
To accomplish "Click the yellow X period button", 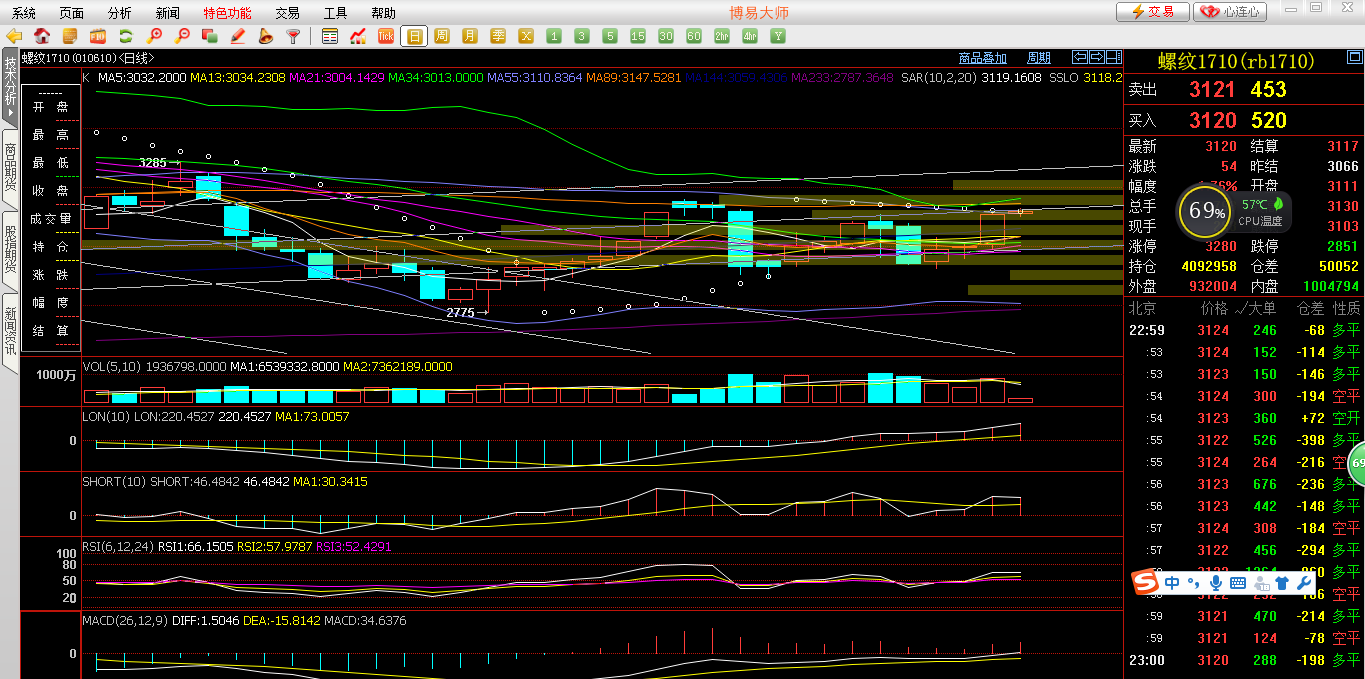I will 526,36.
